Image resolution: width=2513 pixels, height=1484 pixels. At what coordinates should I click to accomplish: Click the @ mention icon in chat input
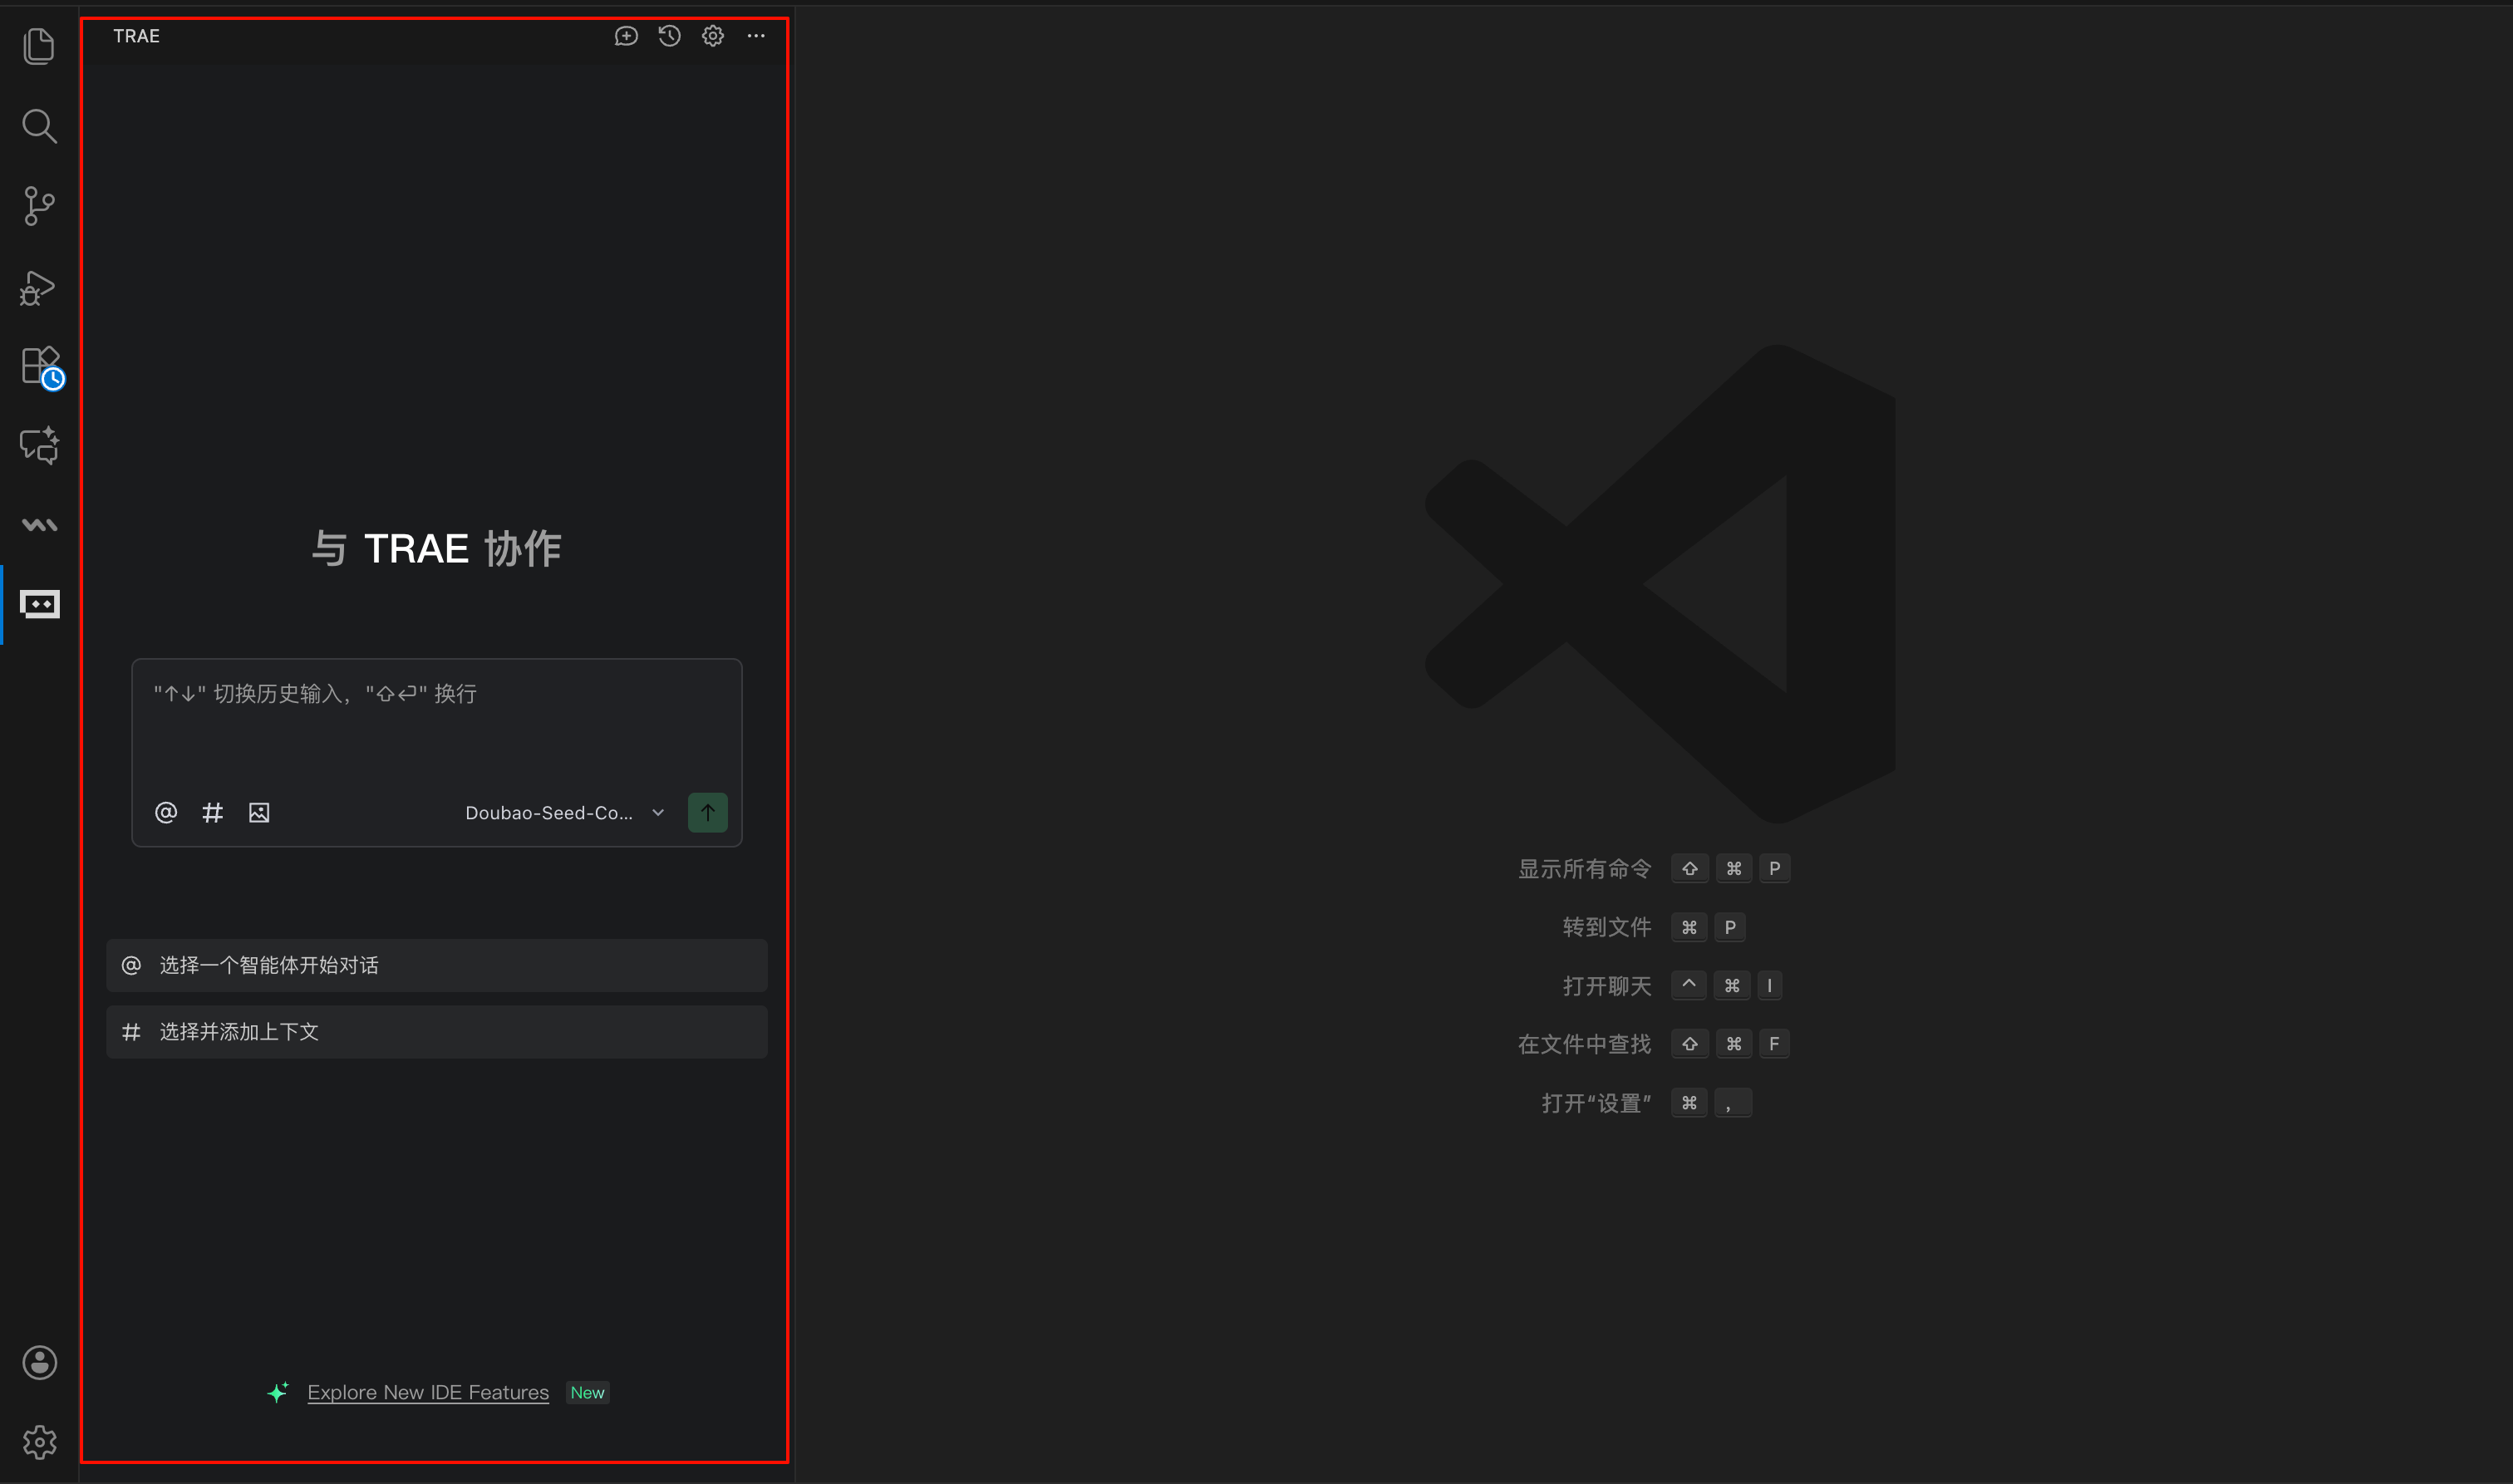(166, 812)
